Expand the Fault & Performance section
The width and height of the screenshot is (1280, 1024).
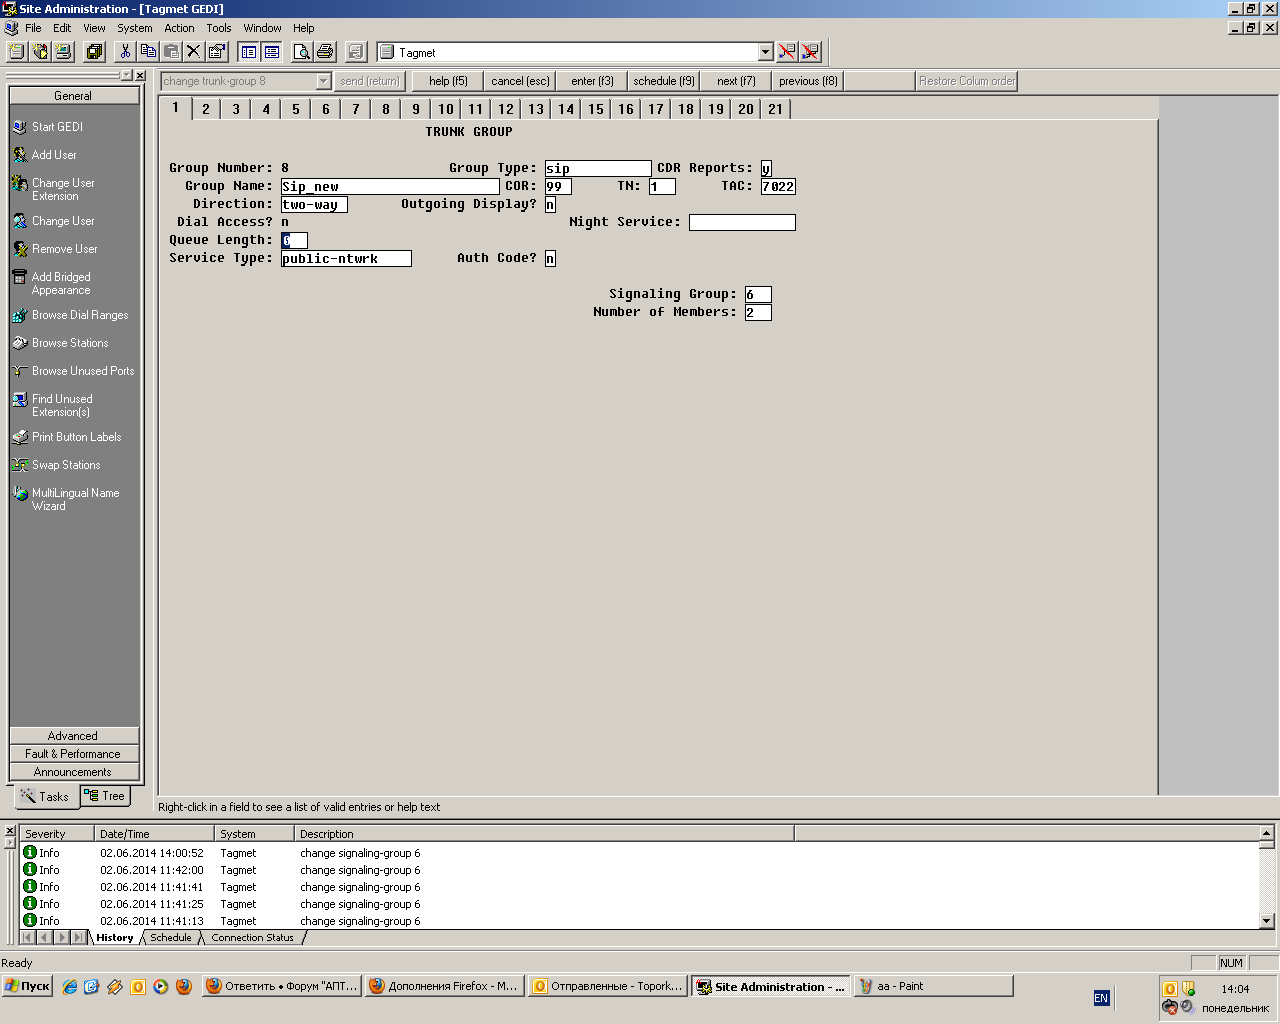tap(73, 754)
